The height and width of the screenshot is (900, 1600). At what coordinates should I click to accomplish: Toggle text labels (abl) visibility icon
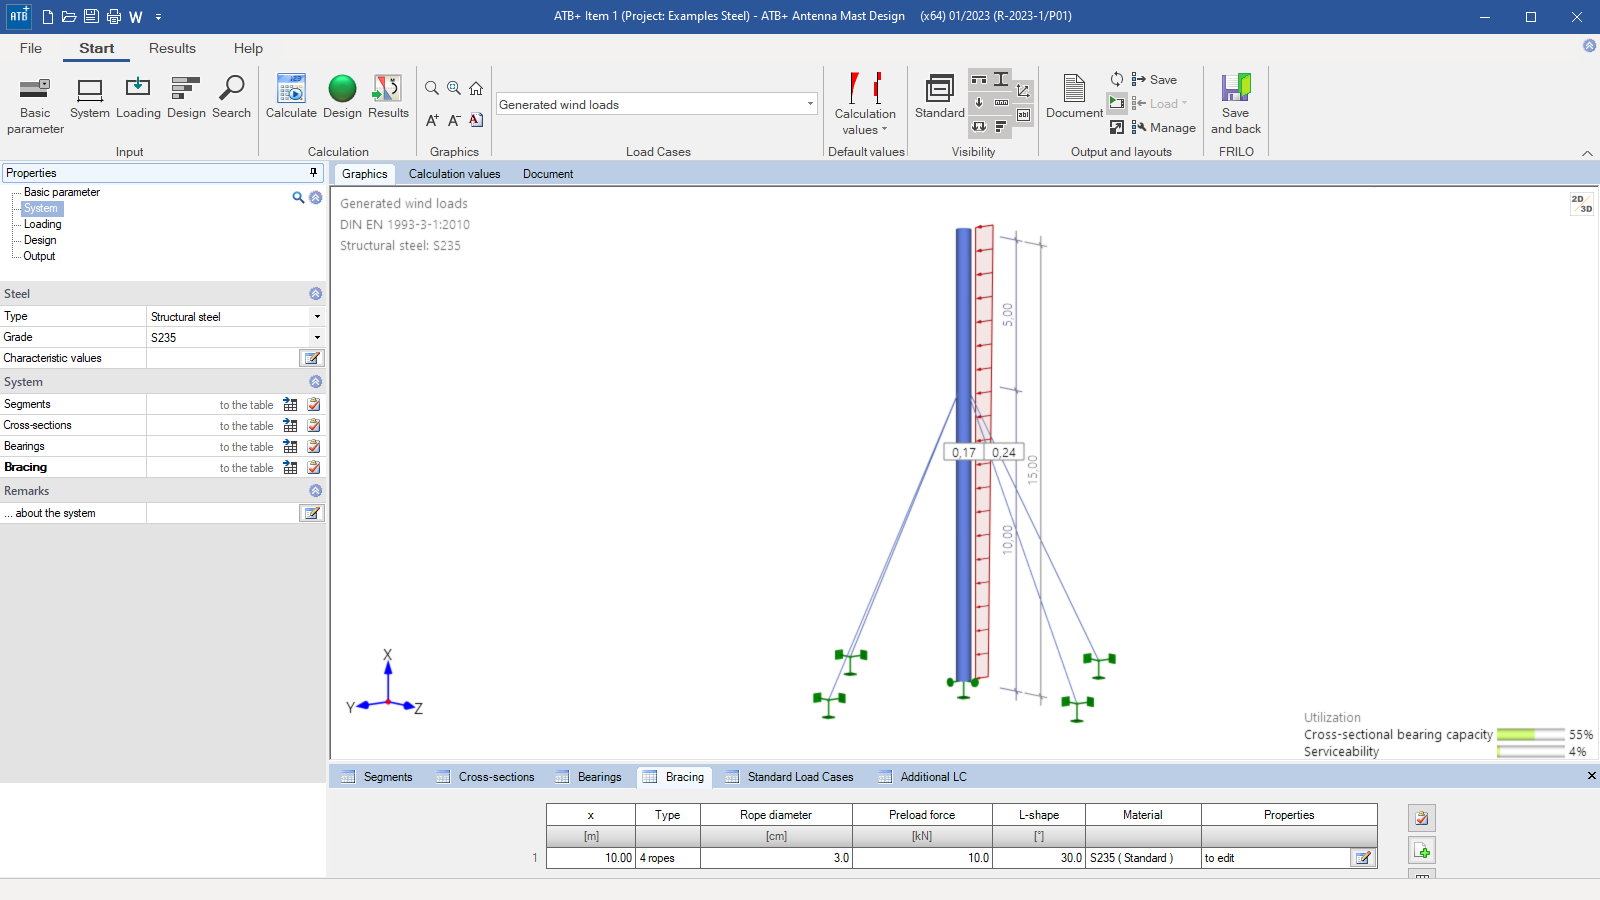1024,115
